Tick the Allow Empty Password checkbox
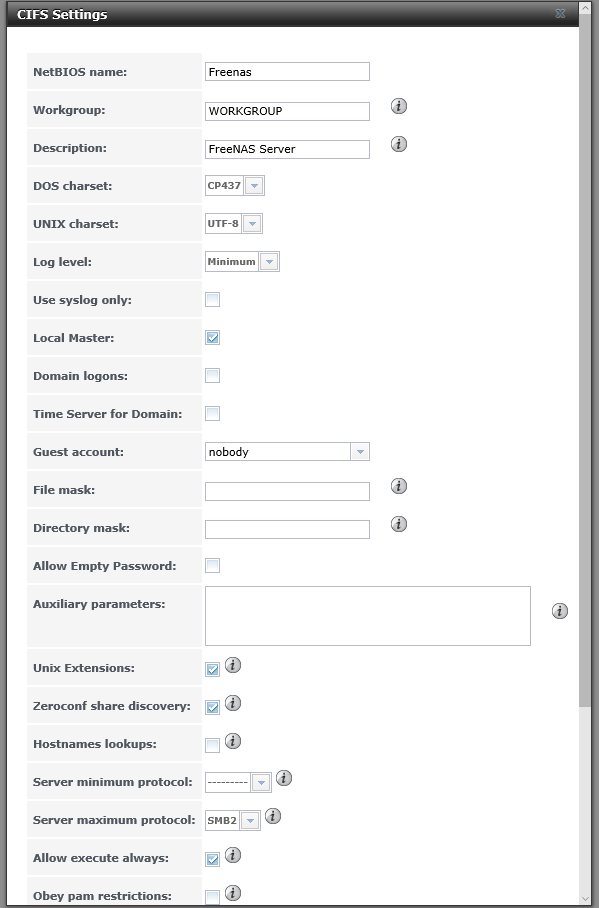Screen dimensions: 599x908 coord(213,565)
